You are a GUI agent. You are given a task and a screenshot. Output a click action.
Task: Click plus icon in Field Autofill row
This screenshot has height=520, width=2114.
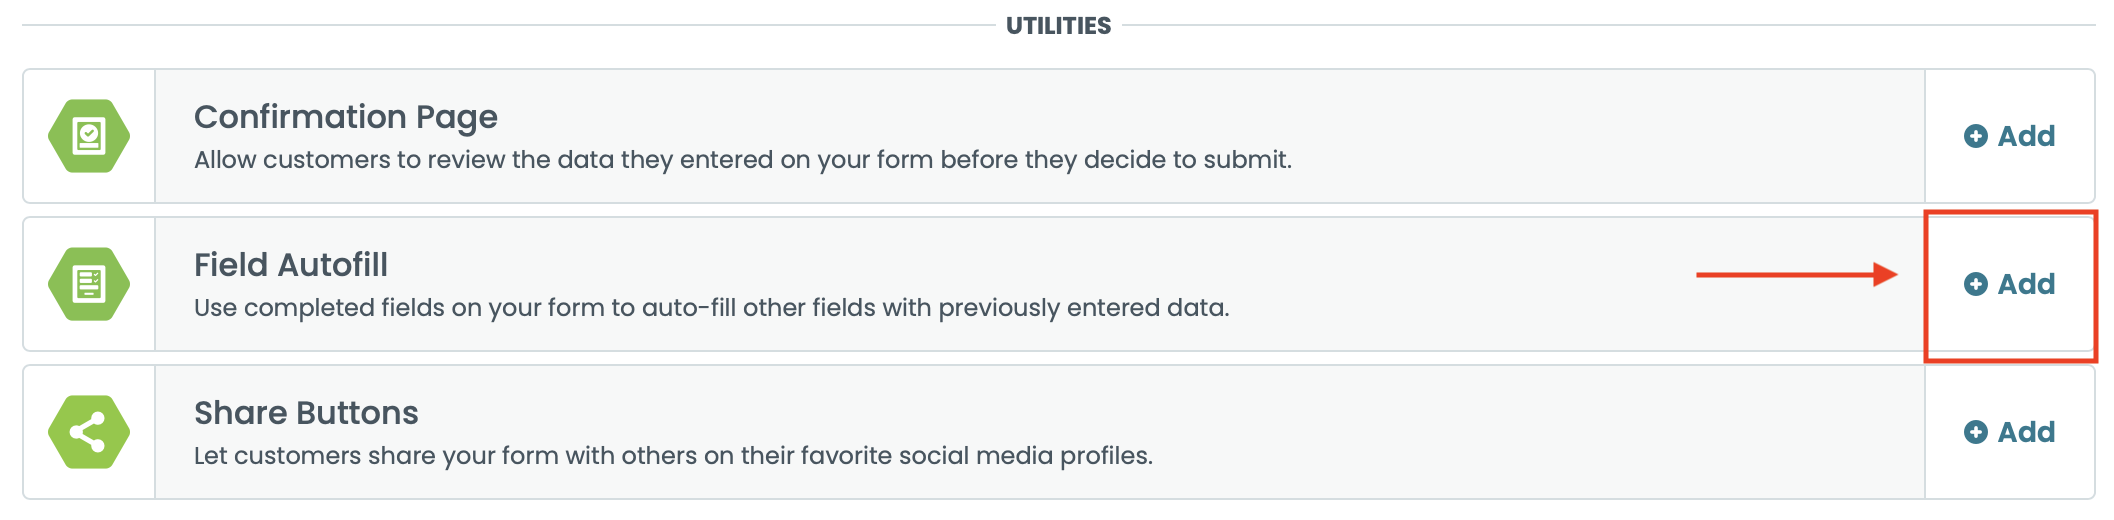pos(1975,284)
